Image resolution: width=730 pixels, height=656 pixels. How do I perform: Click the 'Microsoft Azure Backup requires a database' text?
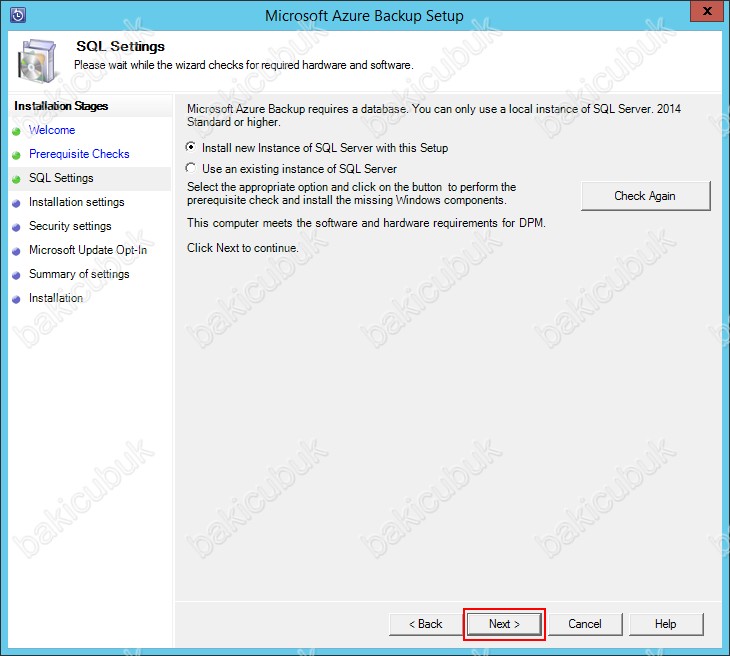[434, 115]
